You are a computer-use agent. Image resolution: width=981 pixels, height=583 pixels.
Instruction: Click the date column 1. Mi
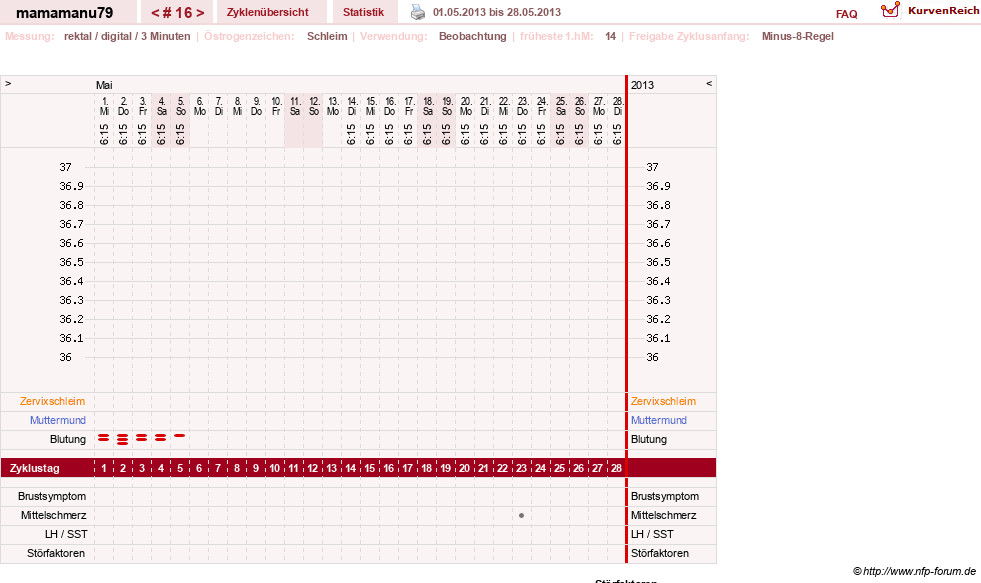tap(104, 106)
